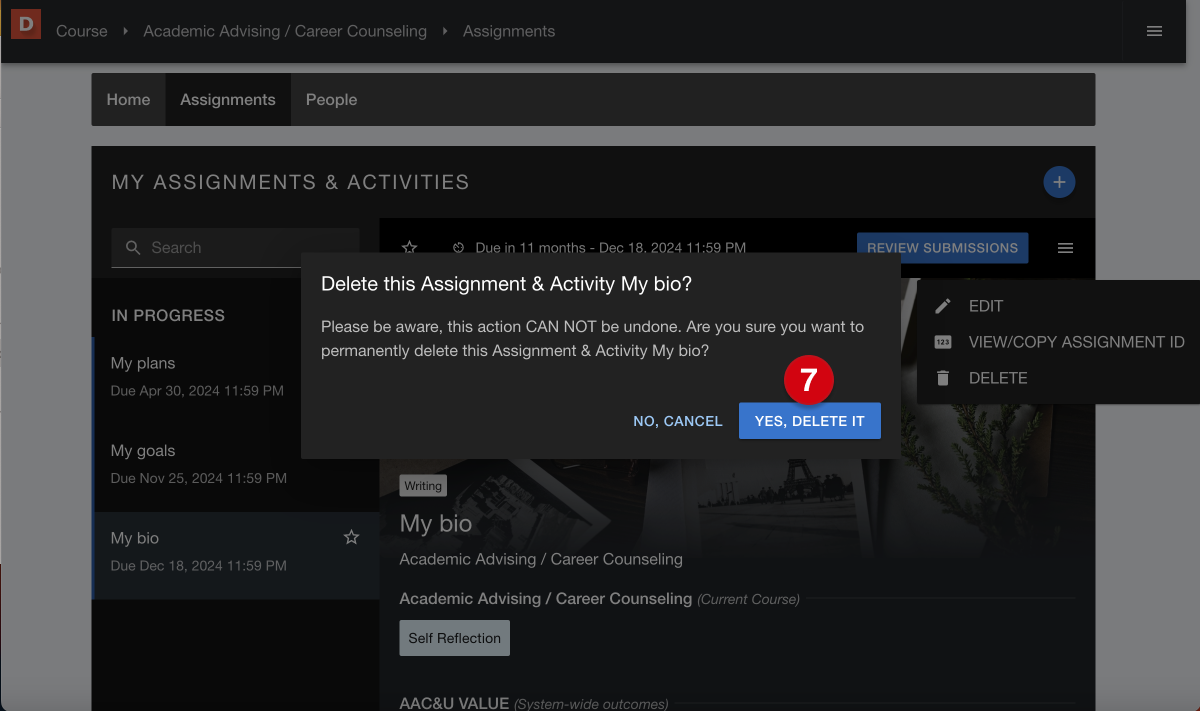Click the clock icon by due date
Image resolution: width=1200 pixels, height=711 pixels.
tap(459, 248)
